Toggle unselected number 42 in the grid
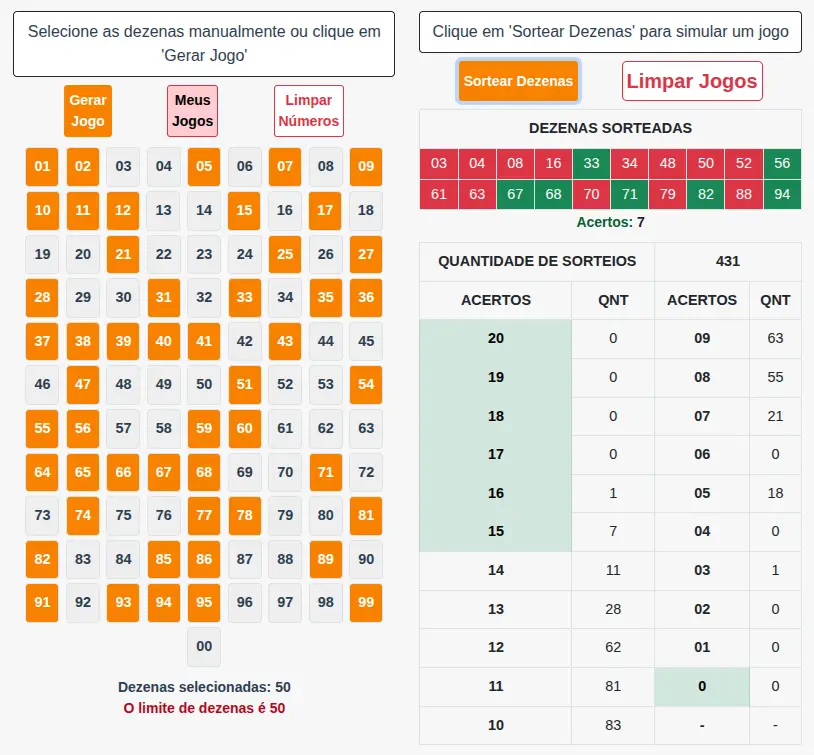This screenshot has height=755, width=814. coord(245,341)
